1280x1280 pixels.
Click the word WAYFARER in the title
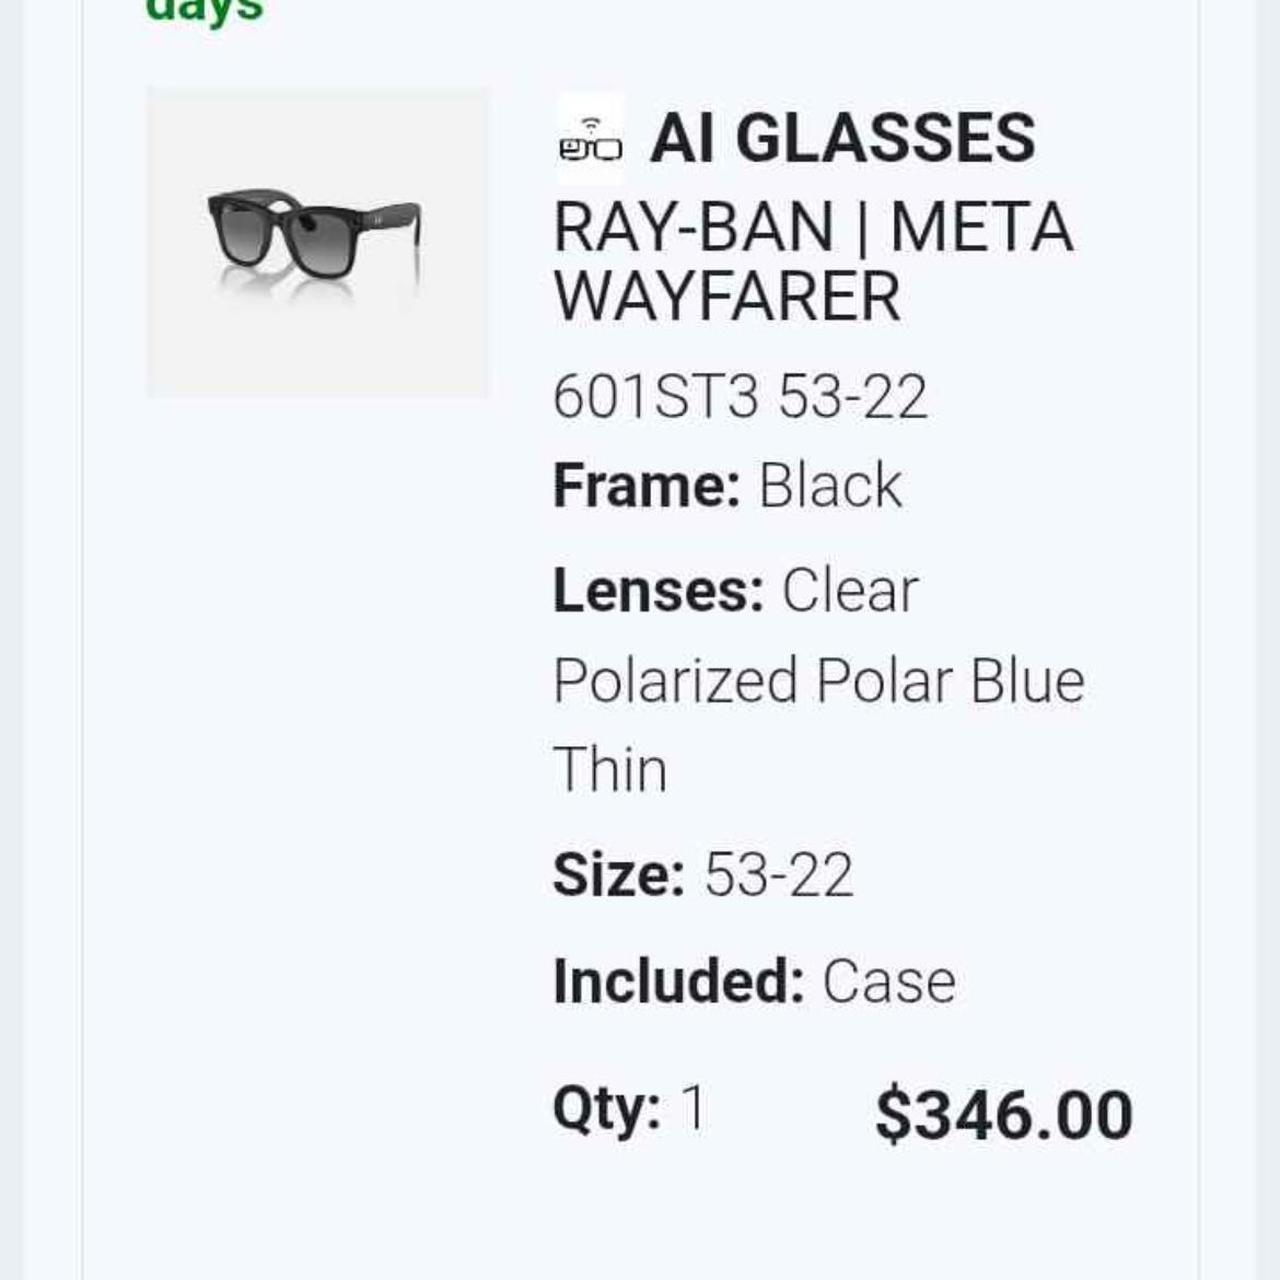(x=727, y=297)
